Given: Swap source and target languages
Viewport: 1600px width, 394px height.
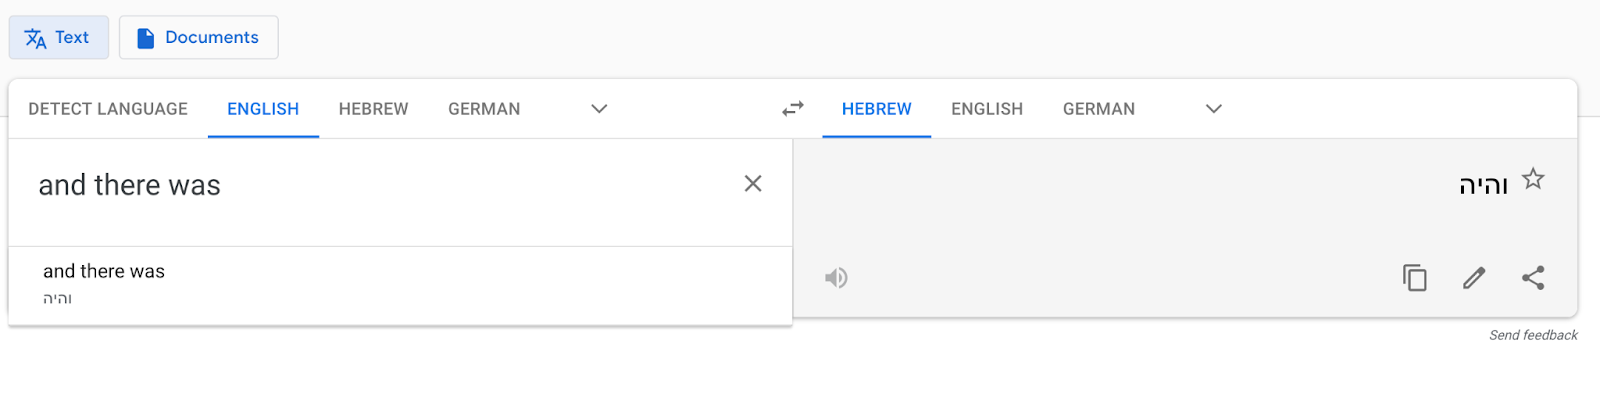Looking at the screenshot, I should pos(793,109).
